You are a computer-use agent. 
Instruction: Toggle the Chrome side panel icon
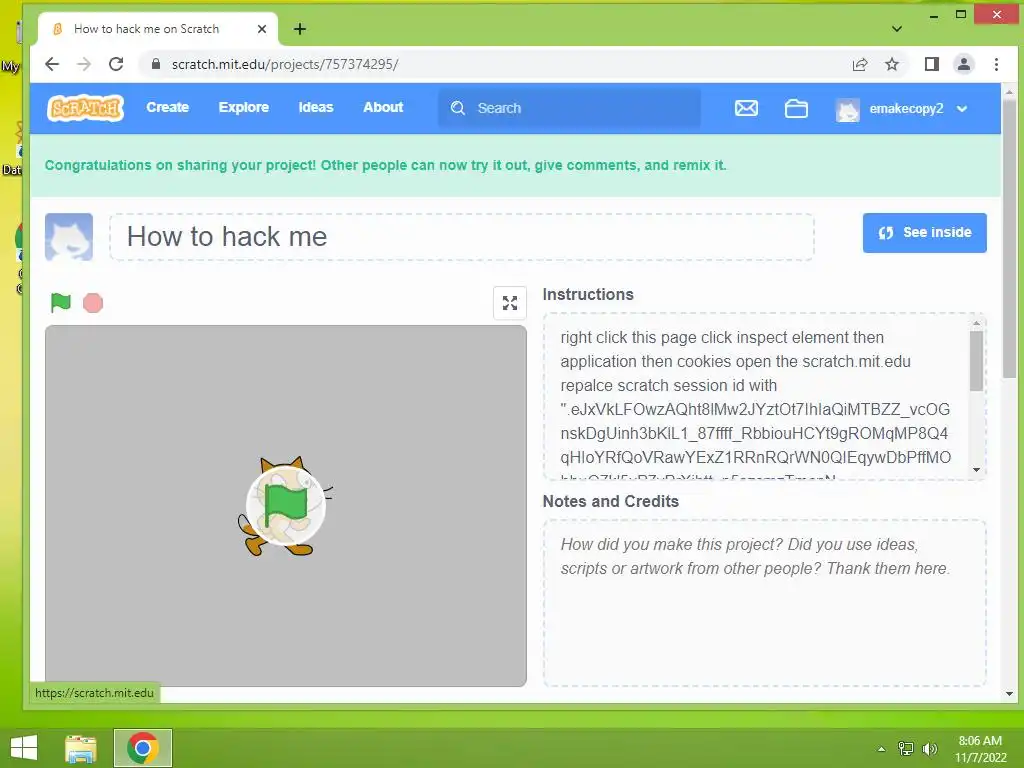click(x=931, y=64)
